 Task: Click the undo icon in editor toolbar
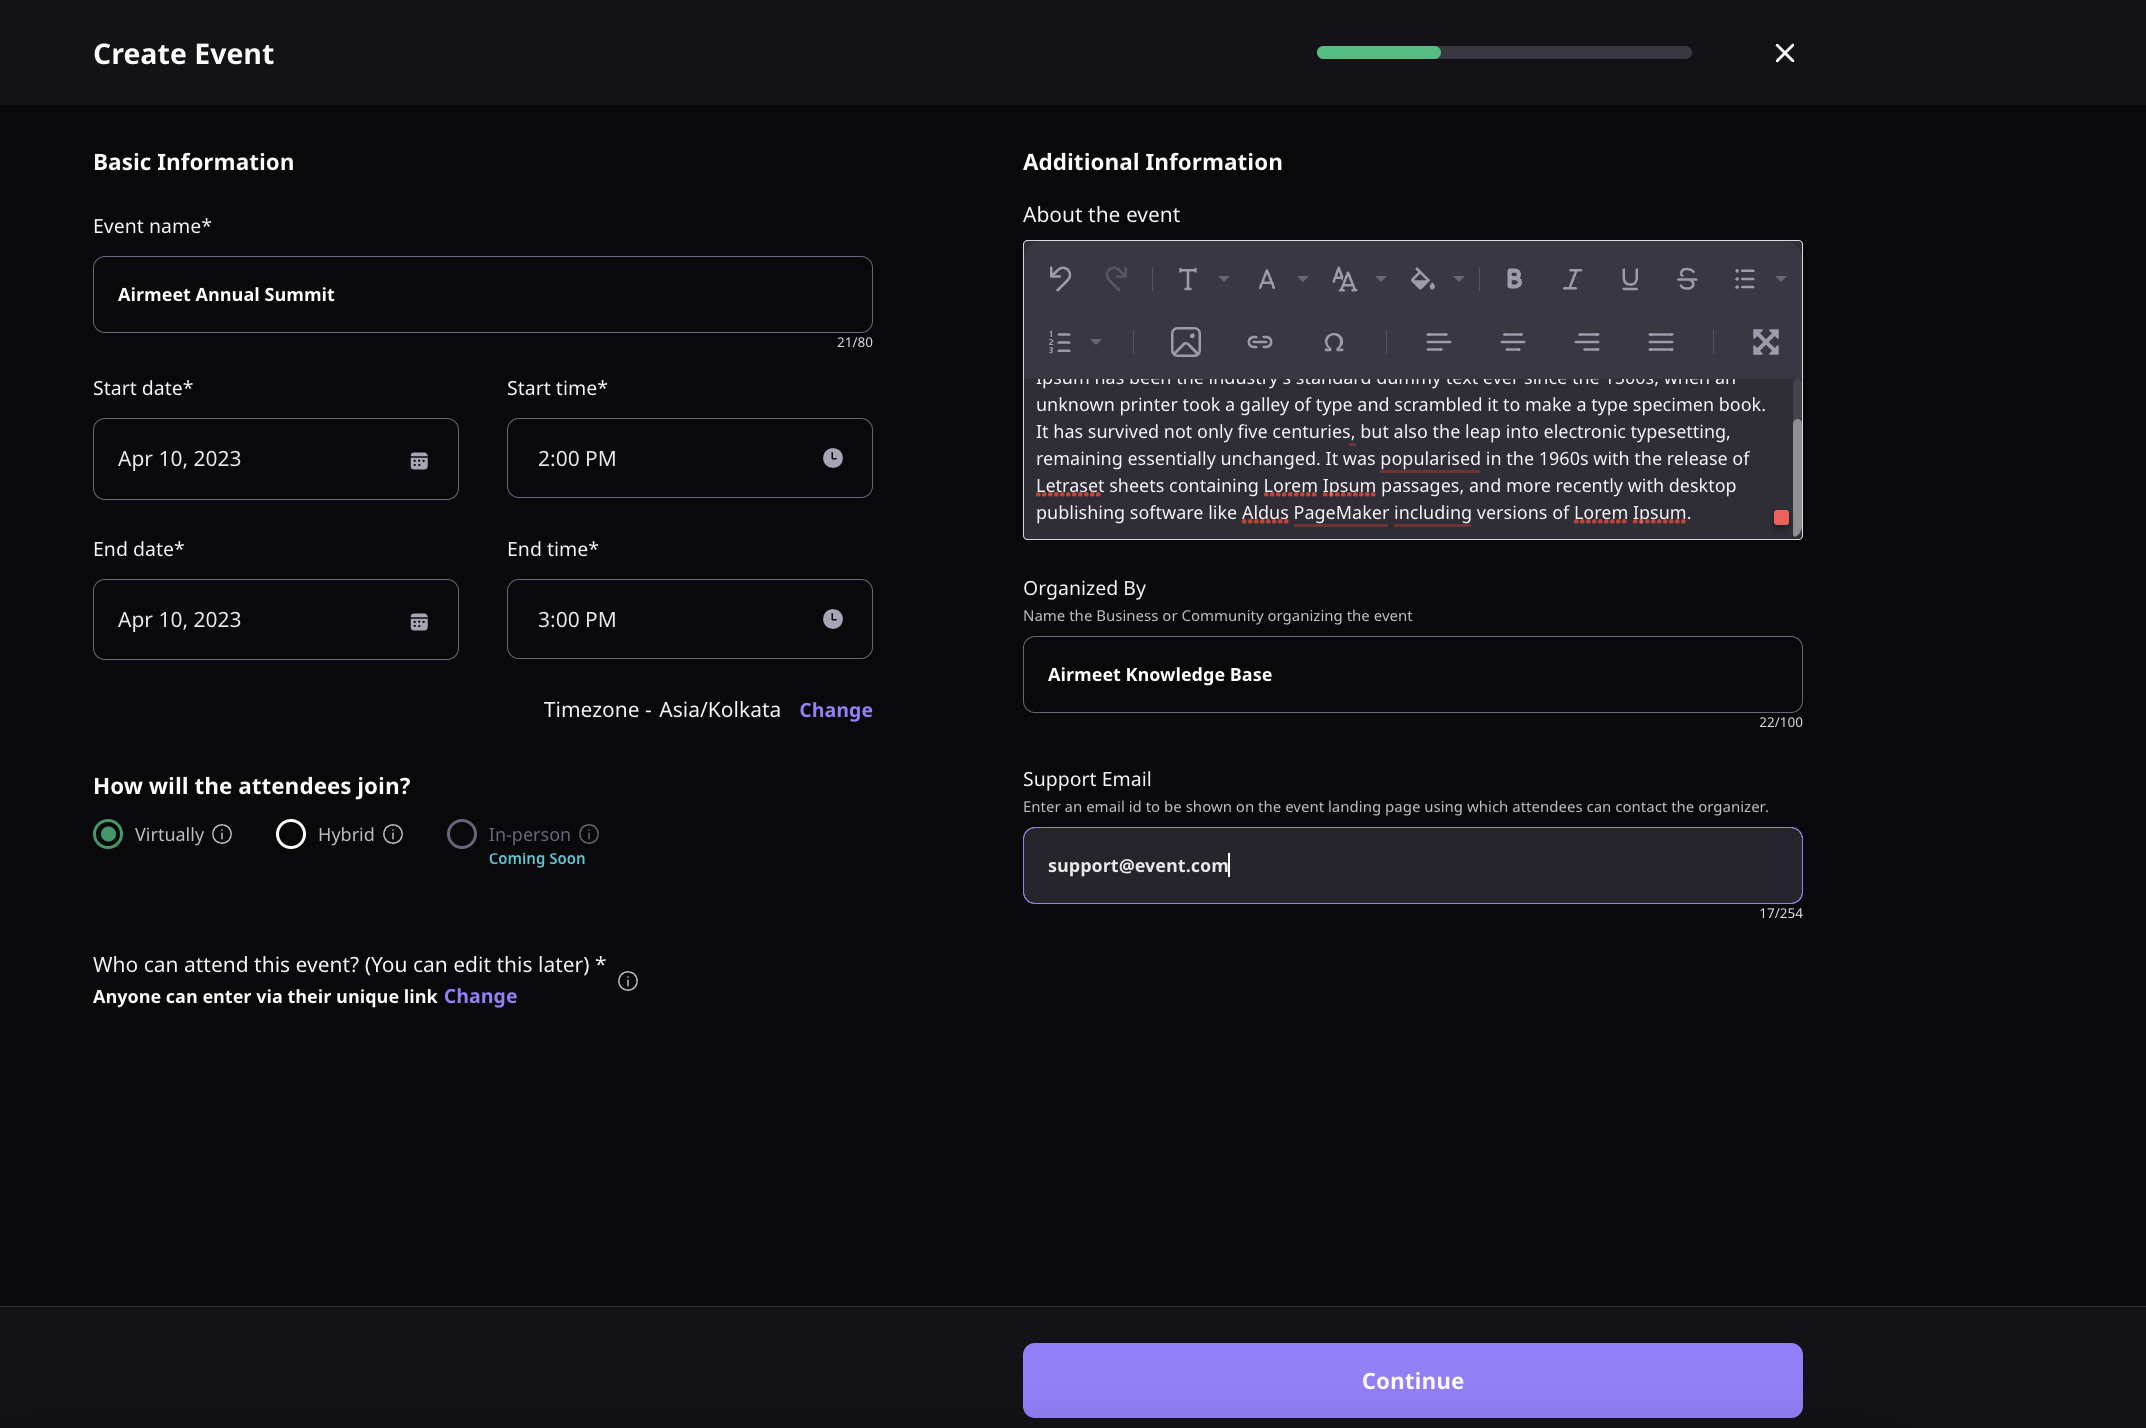1060,279
